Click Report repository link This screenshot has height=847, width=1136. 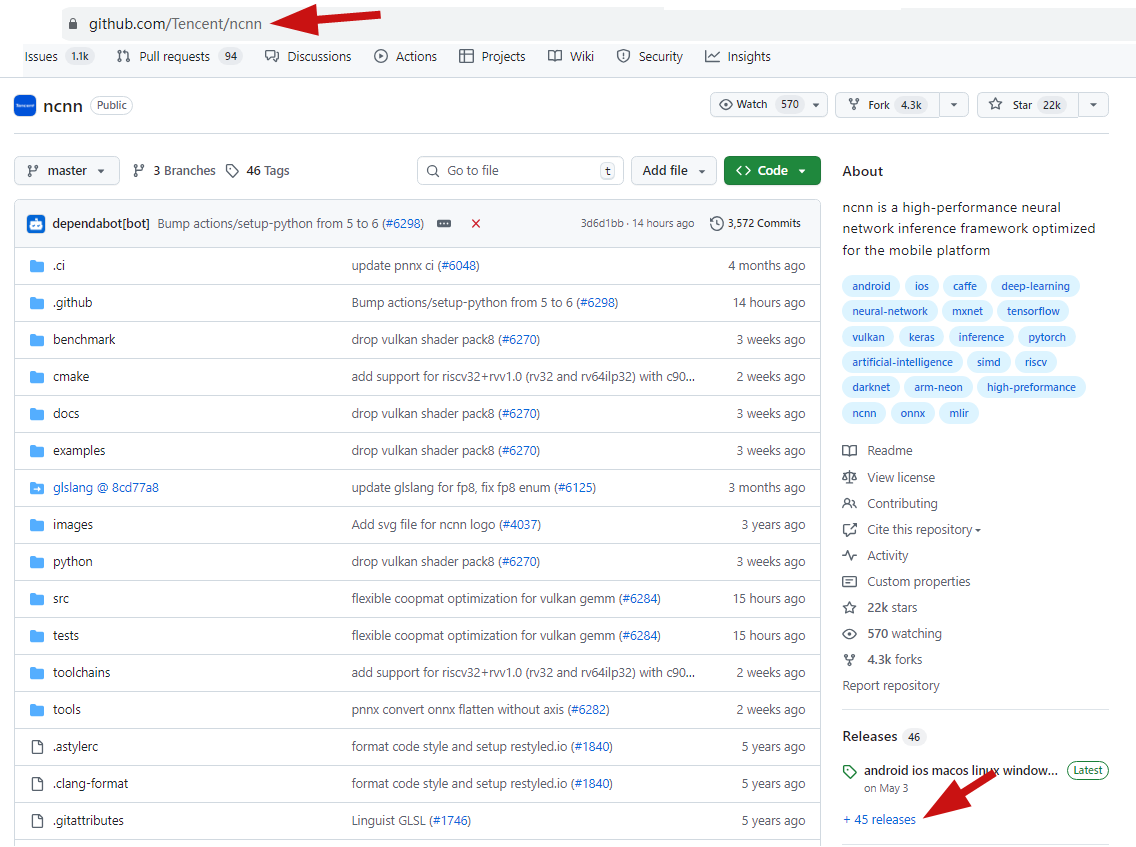pyautogui.click(x=891, y=686)
